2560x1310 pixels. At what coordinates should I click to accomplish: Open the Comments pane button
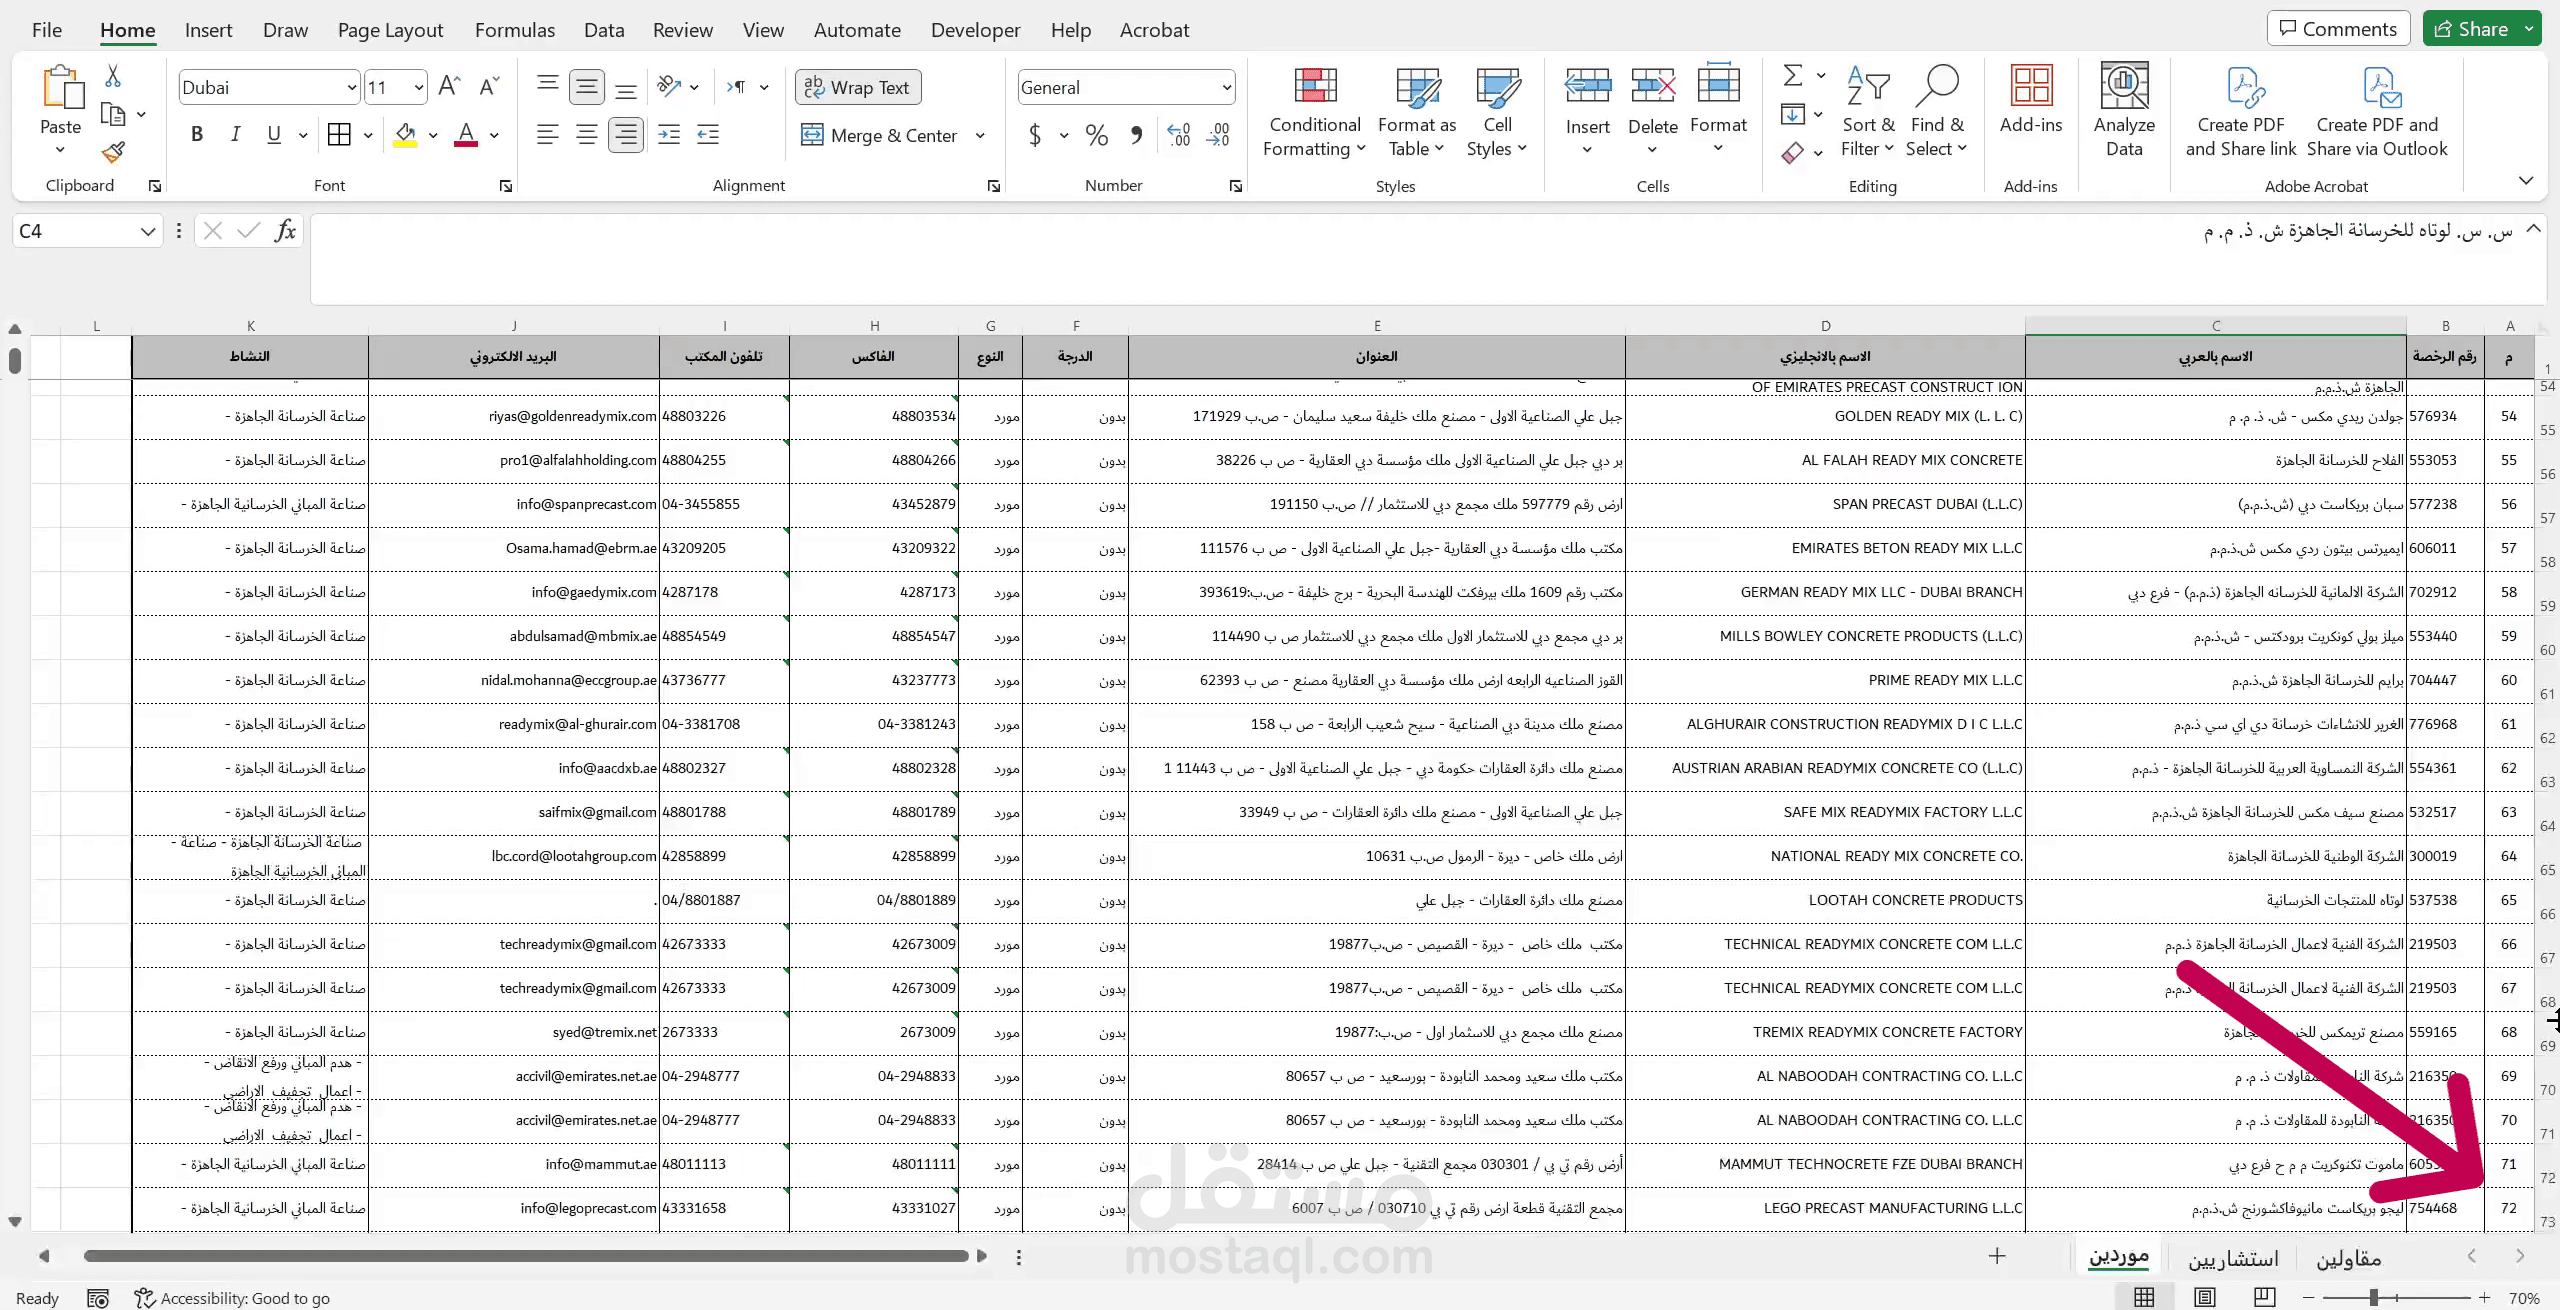tap(2338, 29)
